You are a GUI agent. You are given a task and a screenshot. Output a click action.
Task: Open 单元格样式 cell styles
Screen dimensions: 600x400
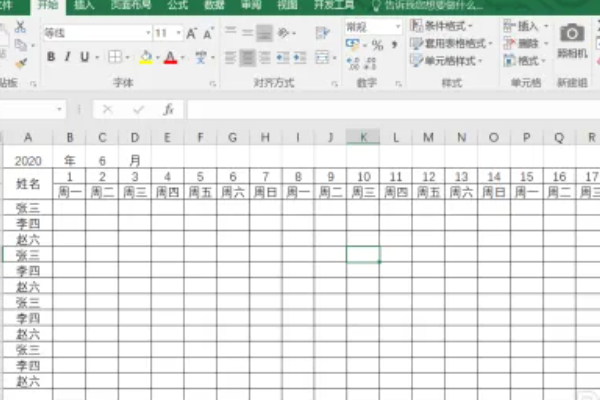coord(446,60)
